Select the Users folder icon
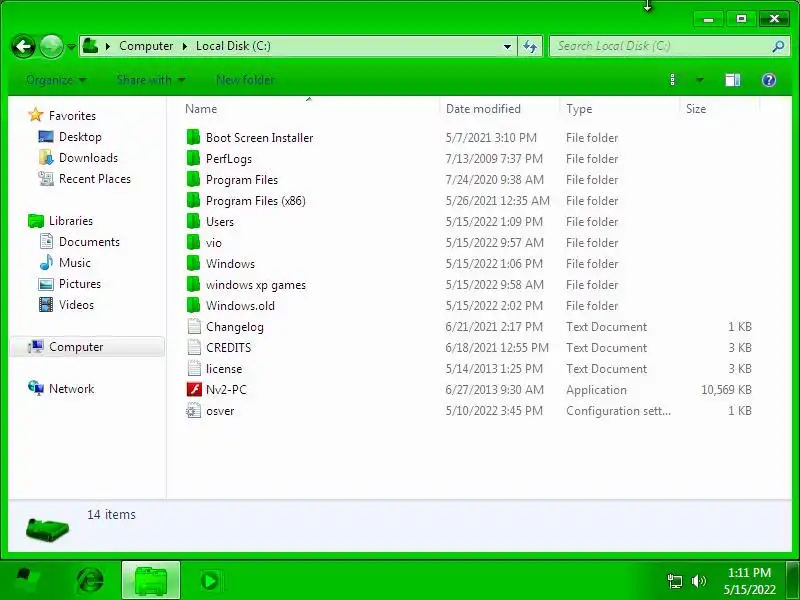Image resolution: width=800 pixels, height=600 pixels. [x=193, y=221]
